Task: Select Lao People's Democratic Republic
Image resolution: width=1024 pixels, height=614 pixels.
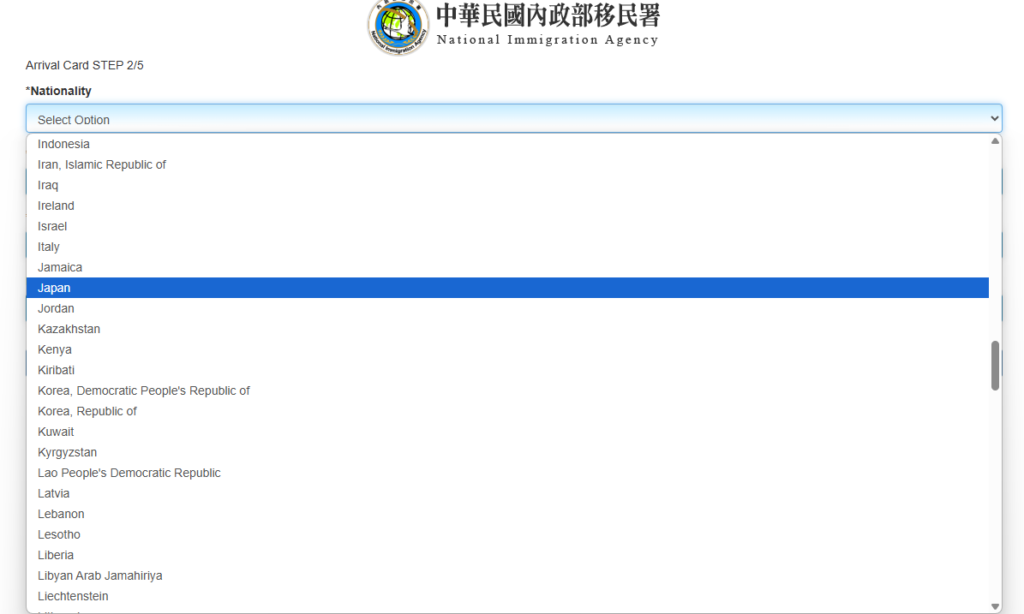Action: click(129, 473)
